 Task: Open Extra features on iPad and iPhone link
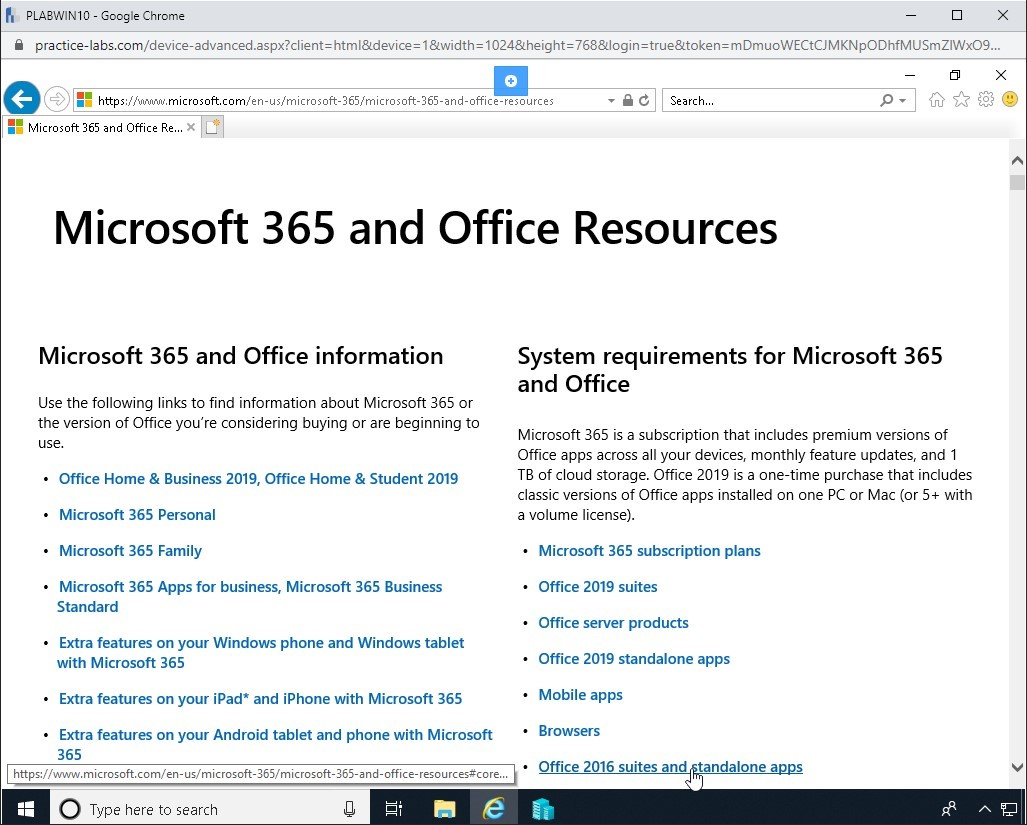point(260,699)
